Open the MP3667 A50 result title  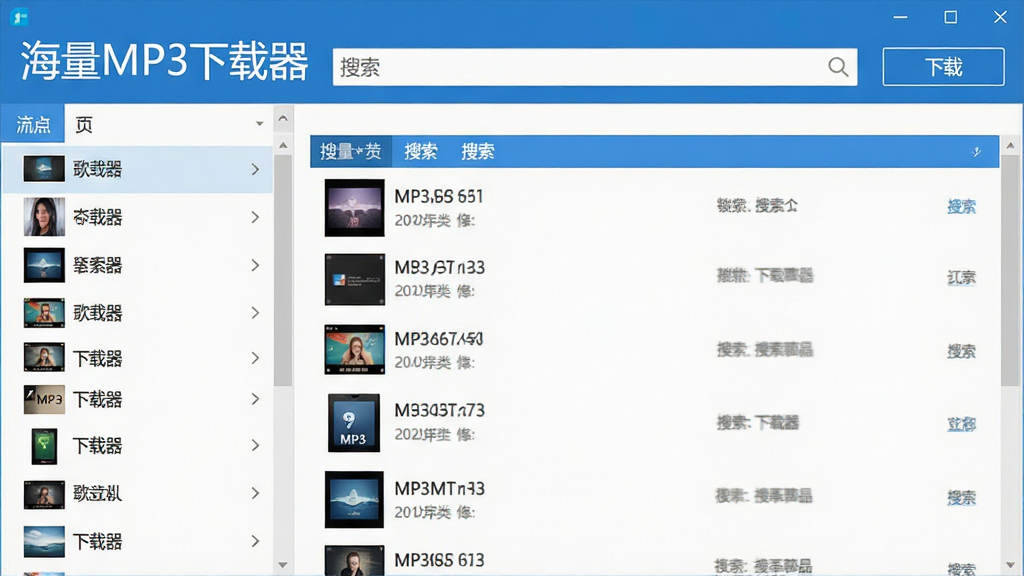pos(439,339)
